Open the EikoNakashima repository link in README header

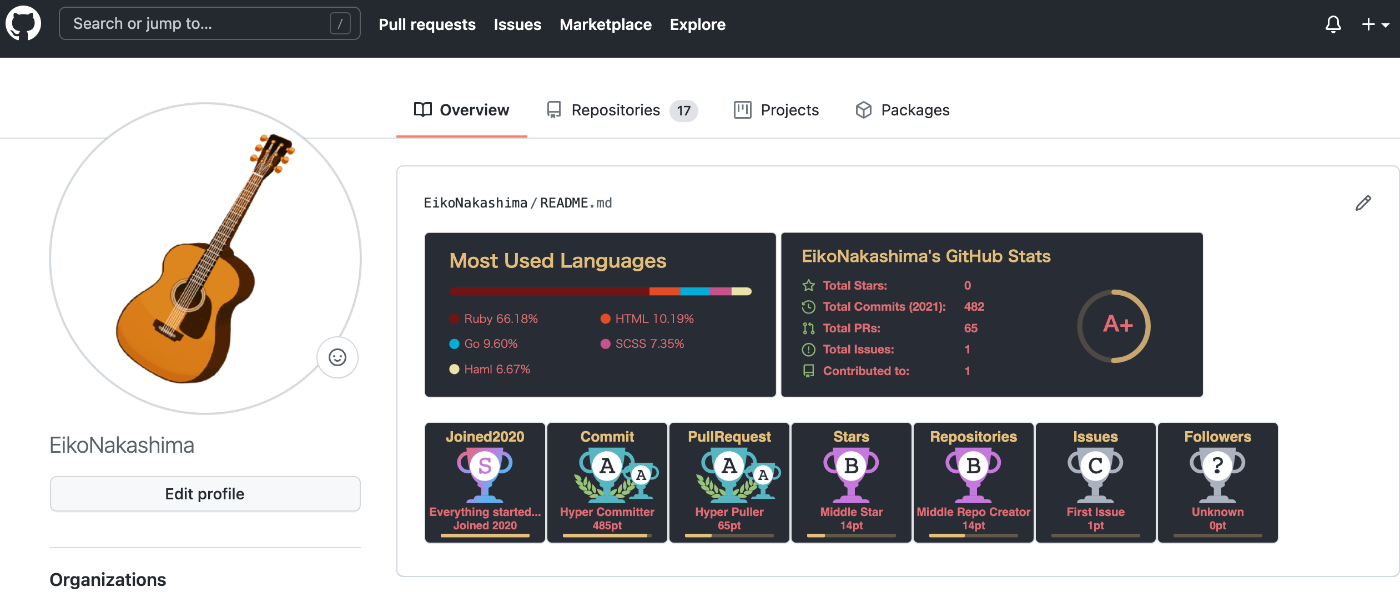(x=476, y=203)
